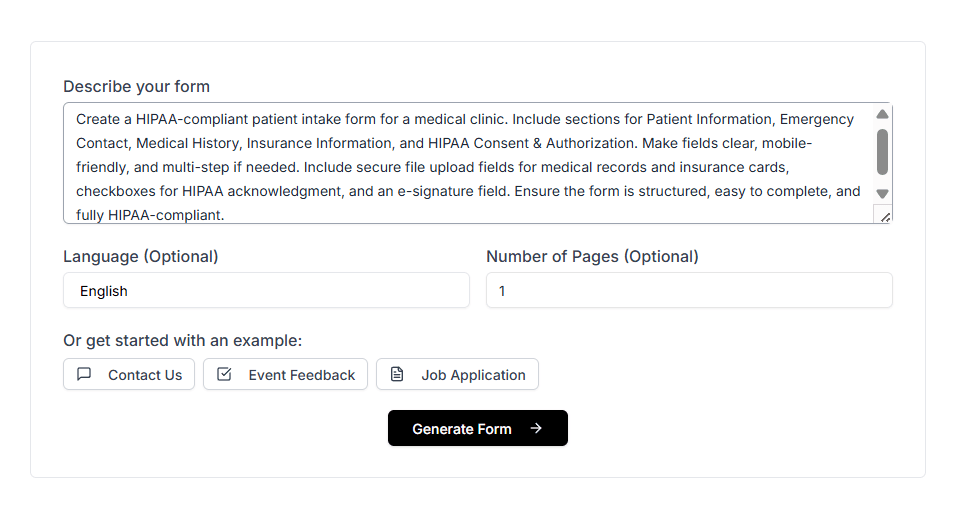Screen dimensions: 954x528
Task: Click the chat bubble icon beside Contact Us
Action: point(84,374)
